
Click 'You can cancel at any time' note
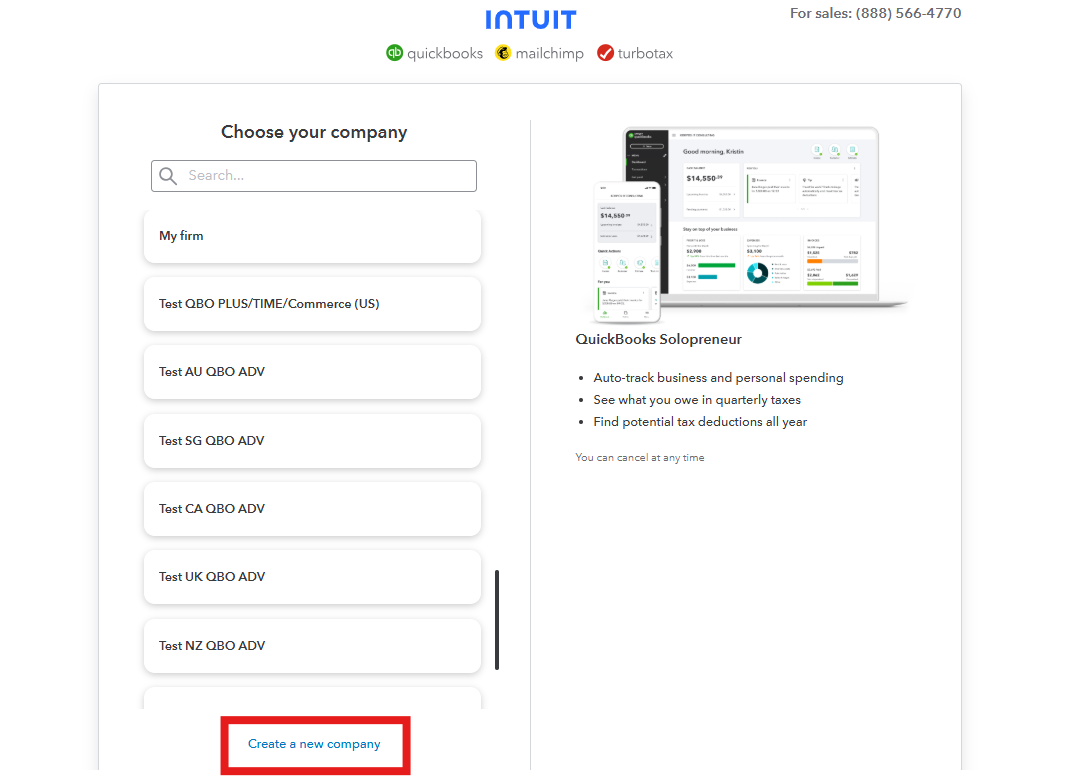(x=640, y=457)
